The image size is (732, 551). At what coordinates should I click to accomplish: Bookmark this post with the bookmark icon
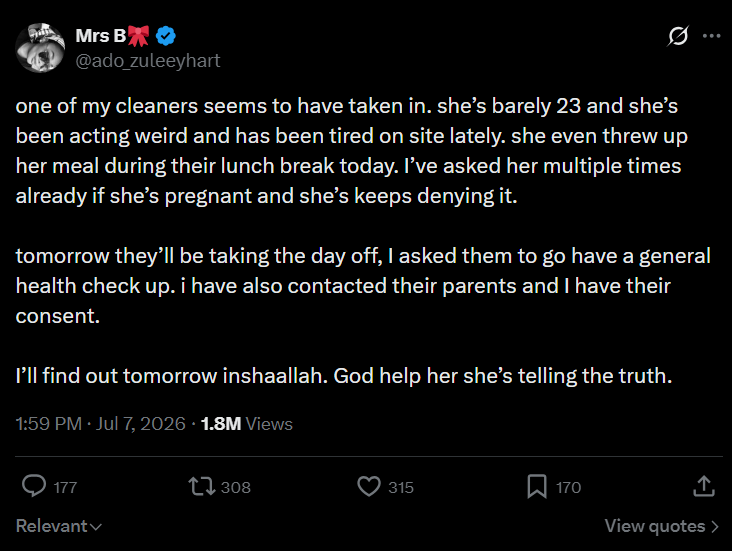coord(537,486)
